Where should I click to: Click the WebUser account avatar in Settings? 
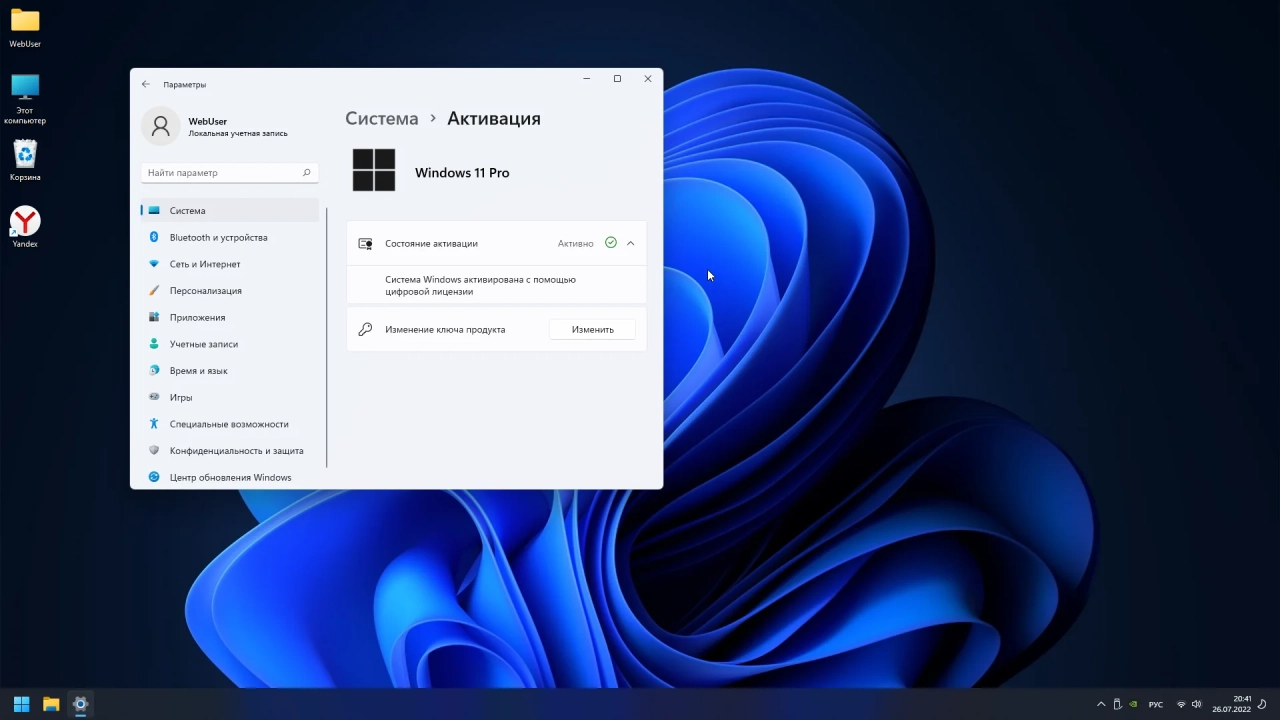click(161, 126)
